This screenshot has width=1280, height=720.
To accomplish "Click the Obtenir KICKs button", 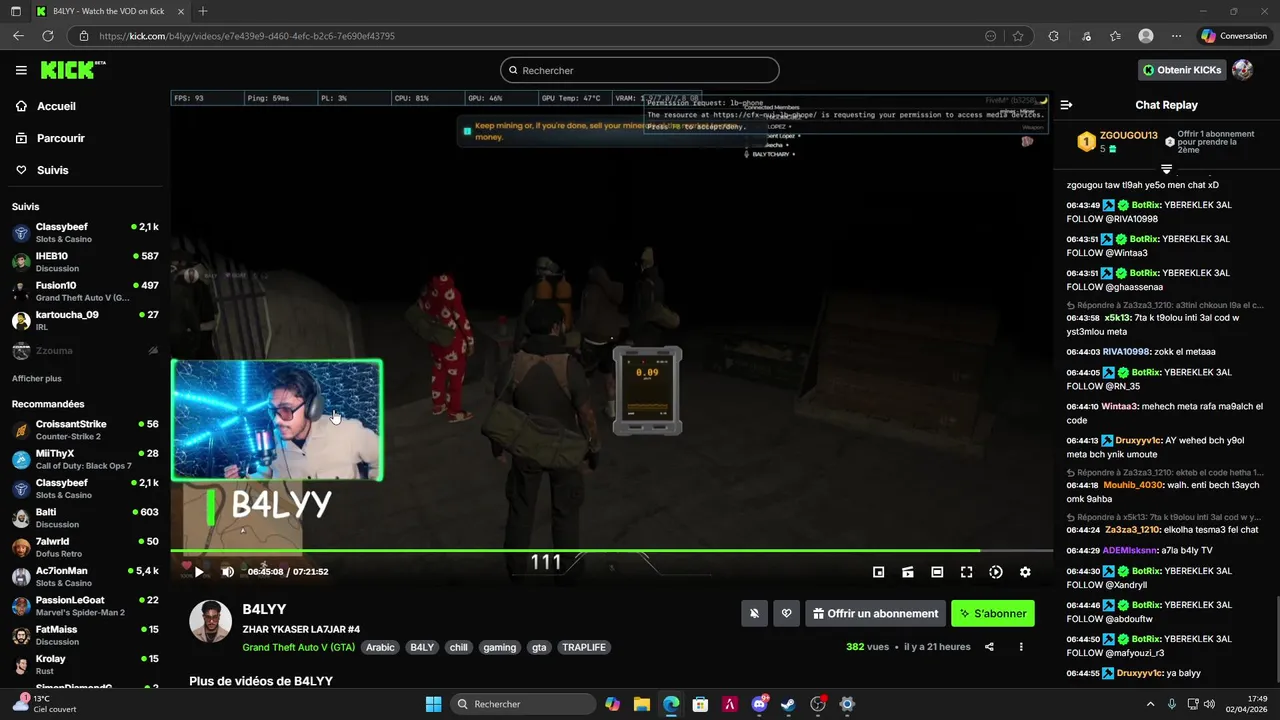I will click(1182, 70).
